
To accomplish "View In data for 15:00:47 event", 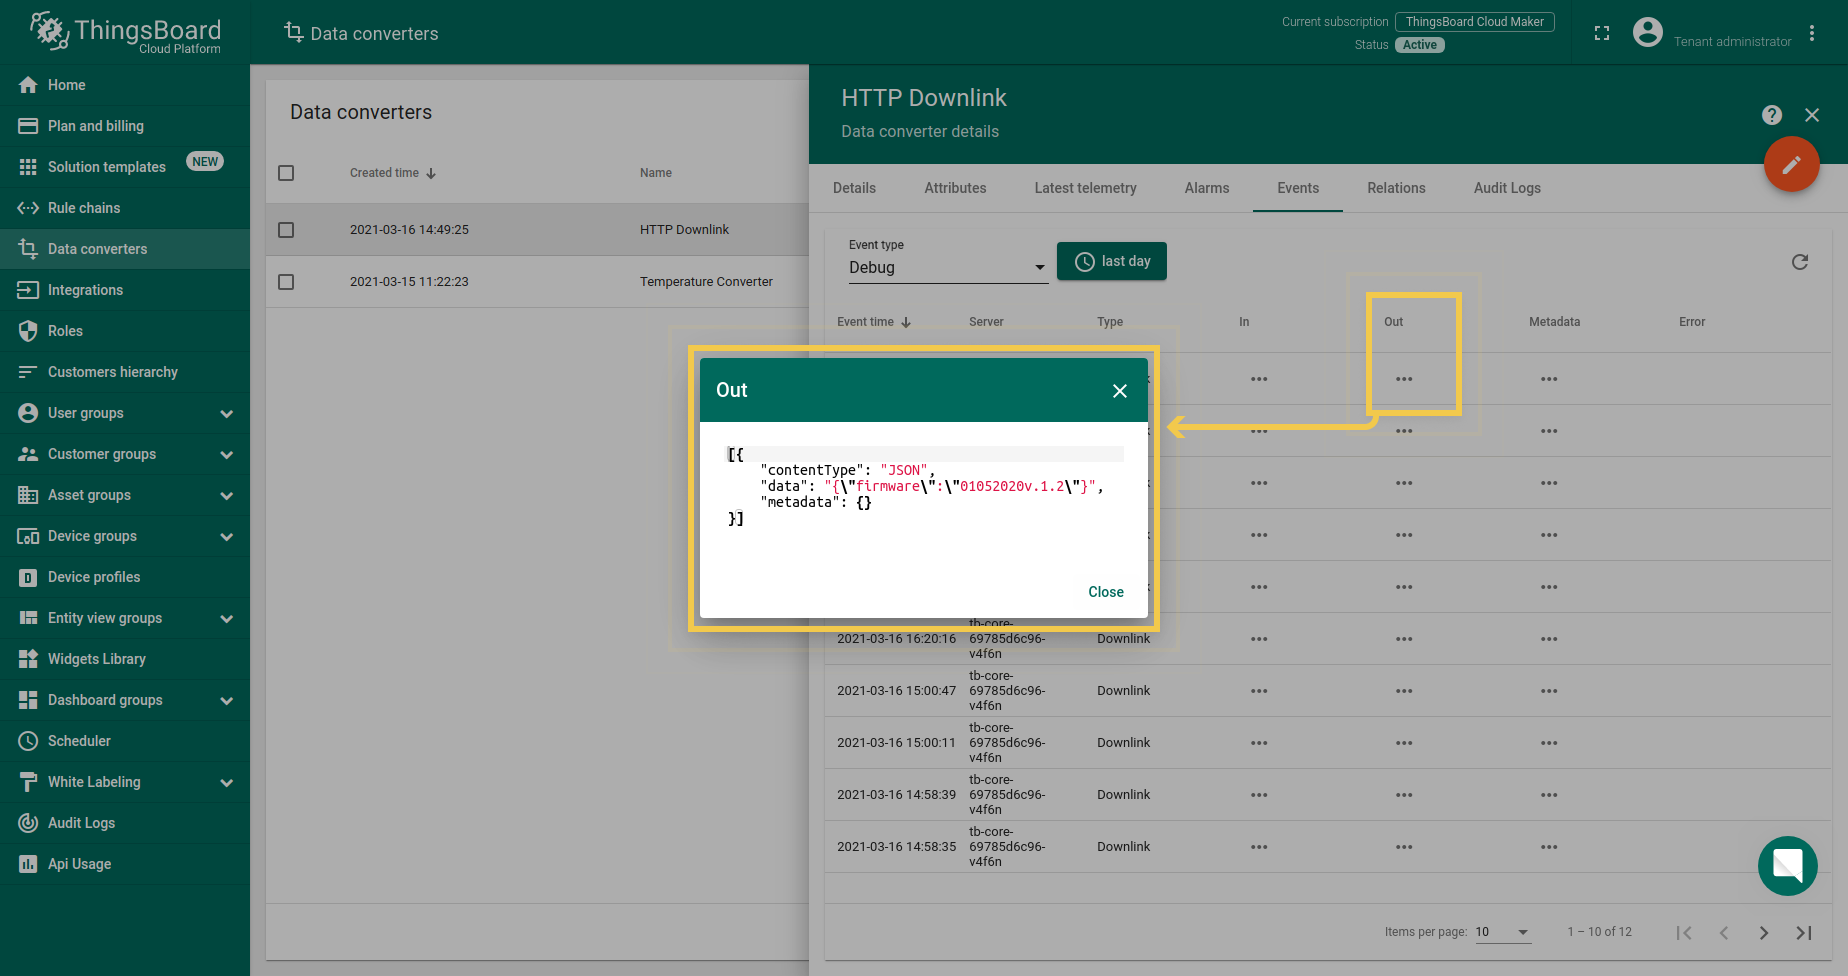I will (1259, 691).
